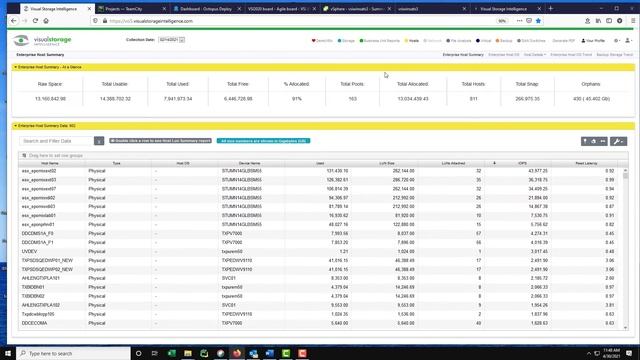Image resolution: width=640 pixels, height=360 pixels.
Task: Open the Virtual menu
Action: coord(484,41)
